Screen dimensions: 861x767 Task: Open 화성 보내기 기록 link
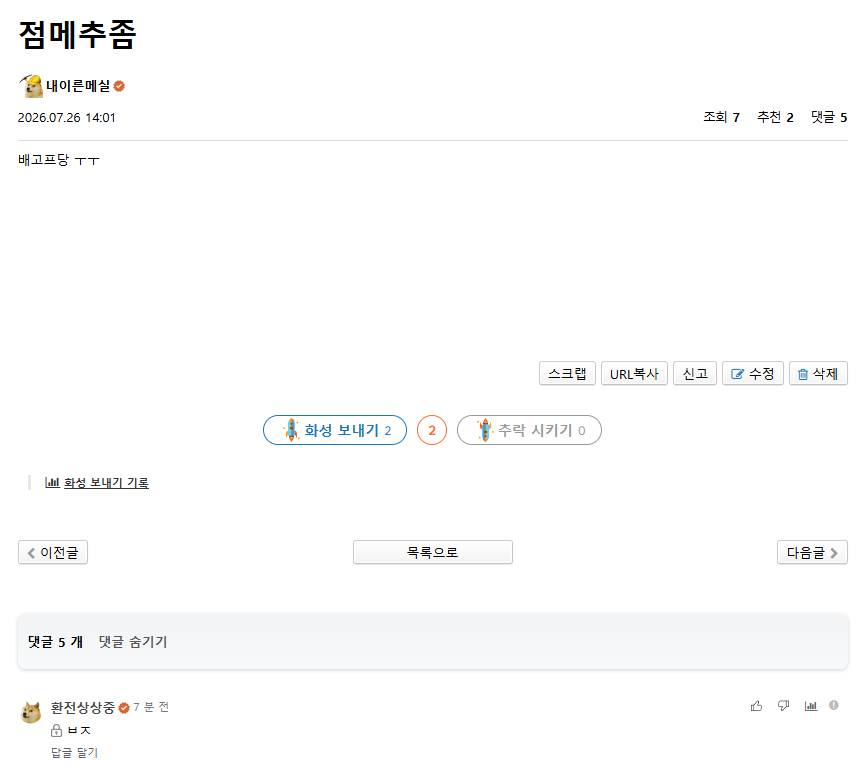click(x=107, y=483)
